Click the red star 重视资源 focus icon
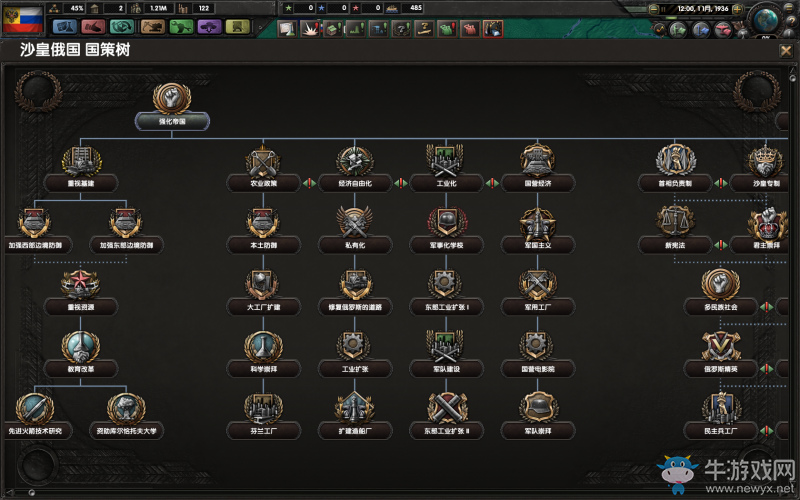 point(81,284)
